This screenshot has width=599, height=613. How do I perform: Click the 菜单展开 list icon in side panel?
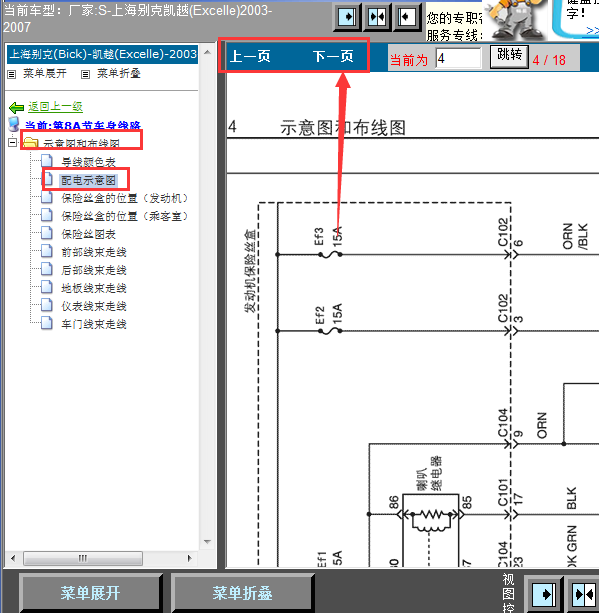(x=12, y=74)
